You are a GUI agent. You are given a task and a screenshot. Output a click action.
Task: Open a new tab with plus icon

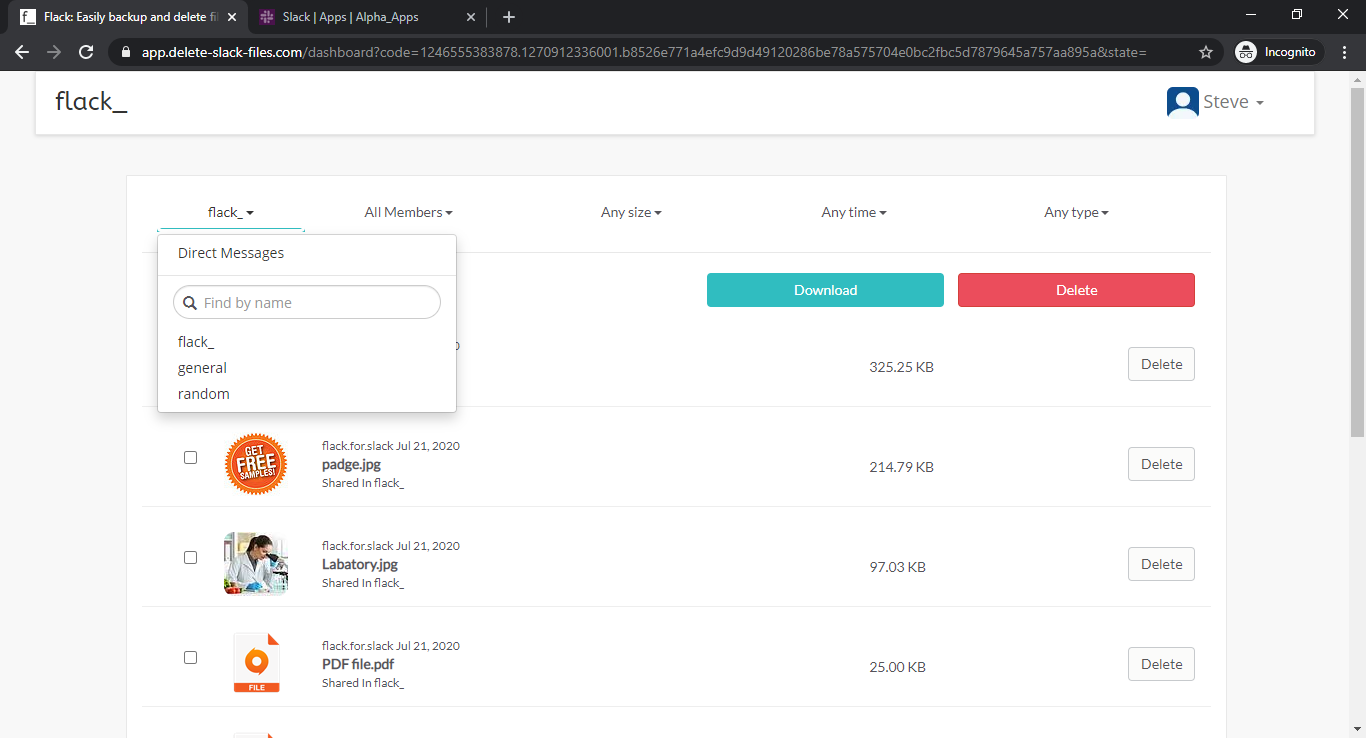(509, 17)
